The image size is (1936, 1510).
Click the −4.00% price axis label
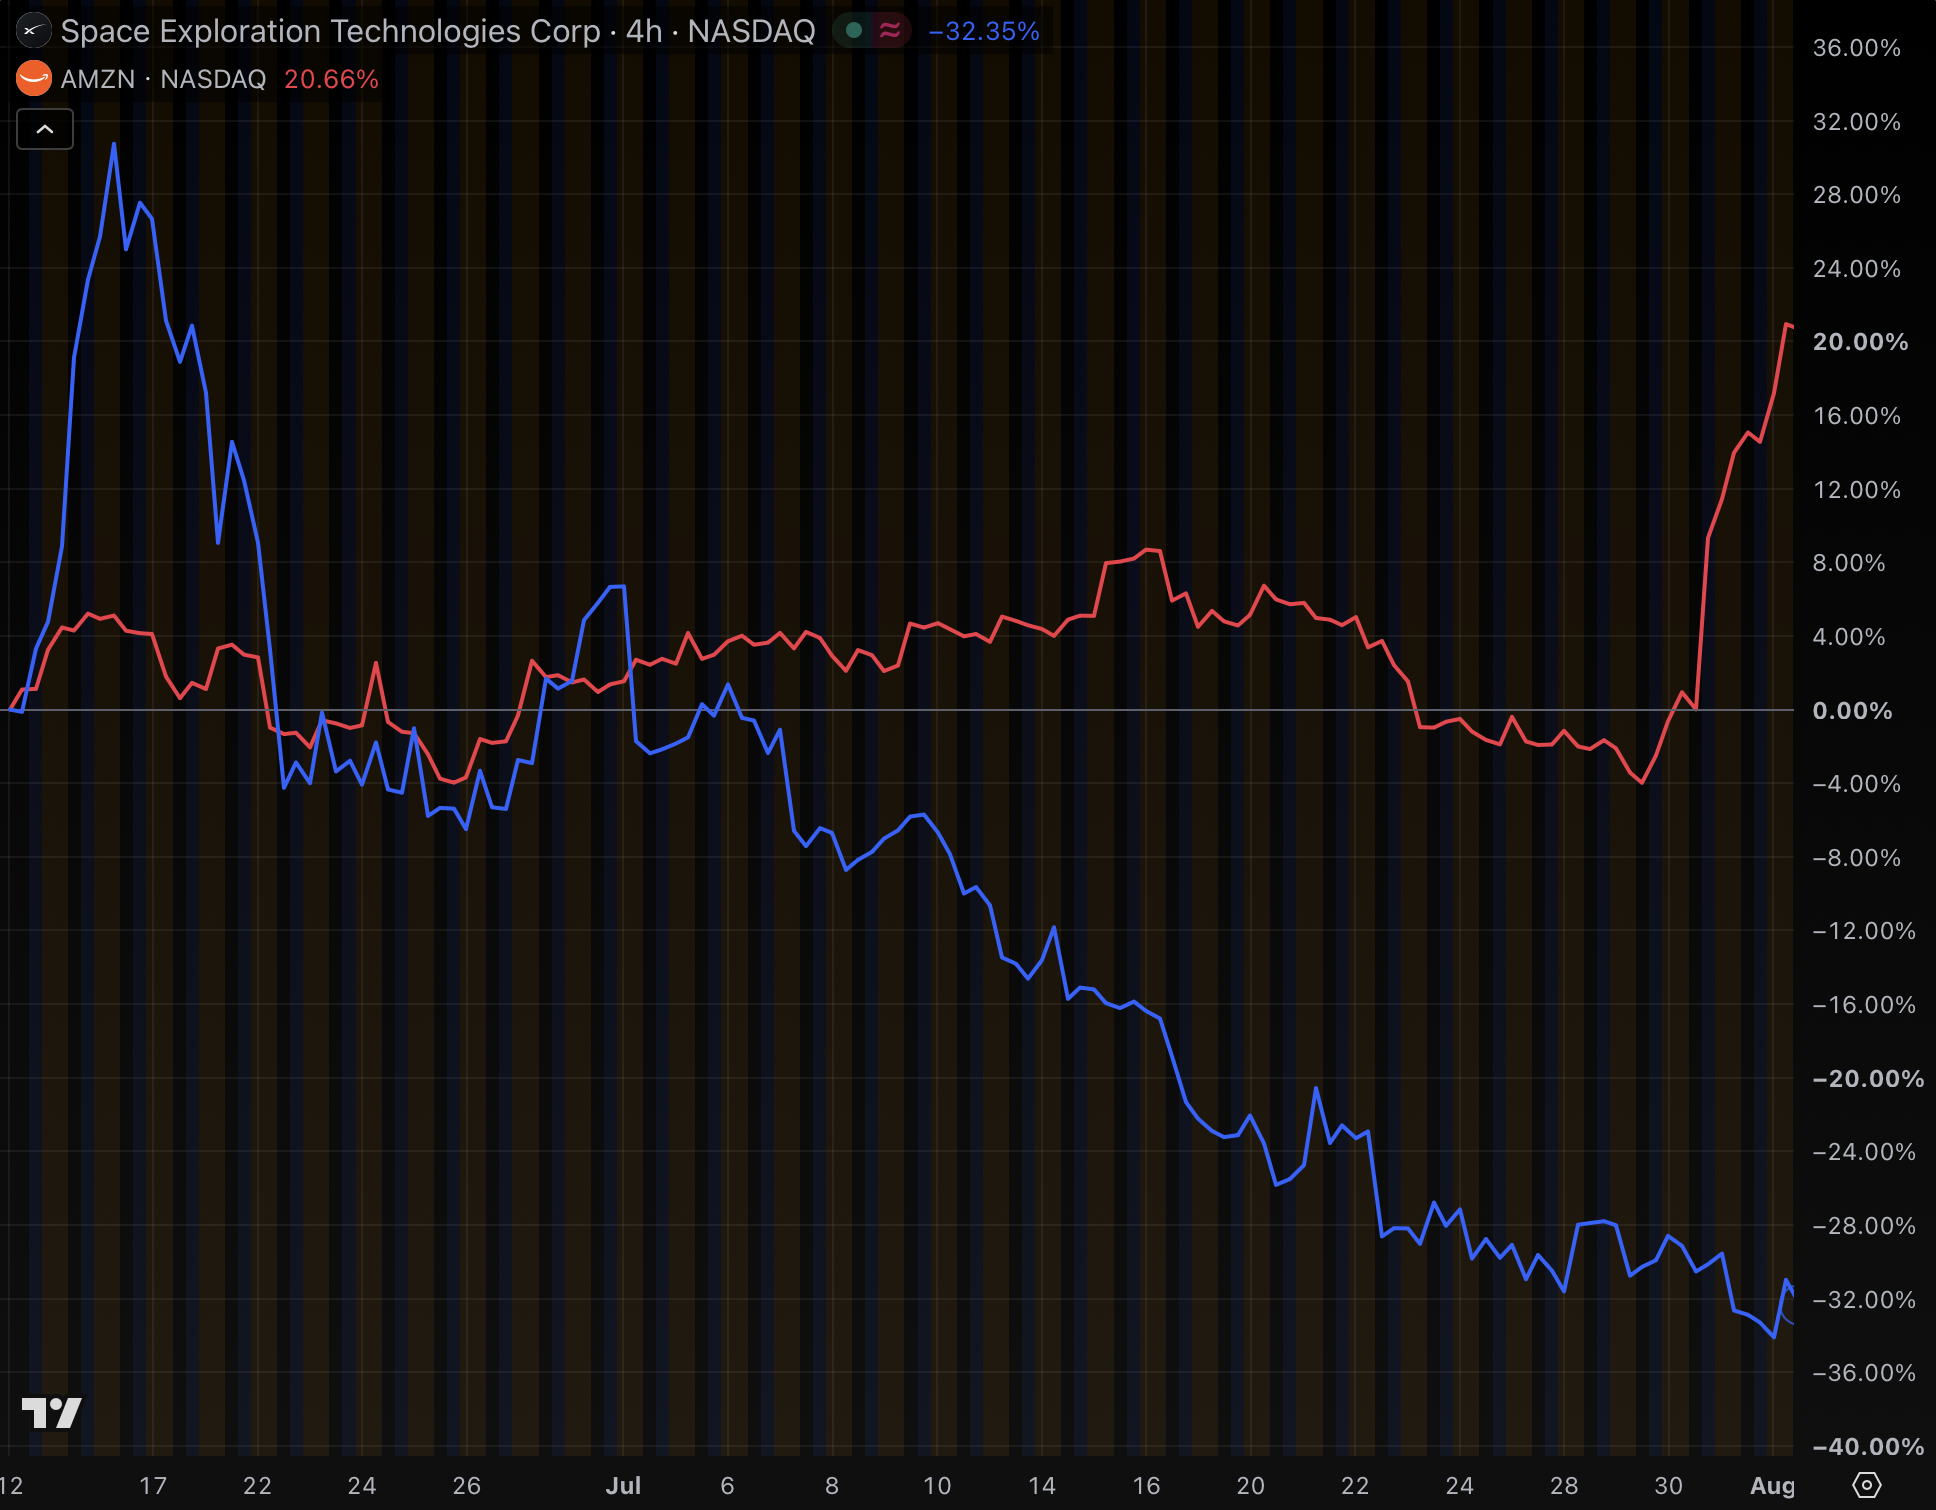coord(1857,784)
